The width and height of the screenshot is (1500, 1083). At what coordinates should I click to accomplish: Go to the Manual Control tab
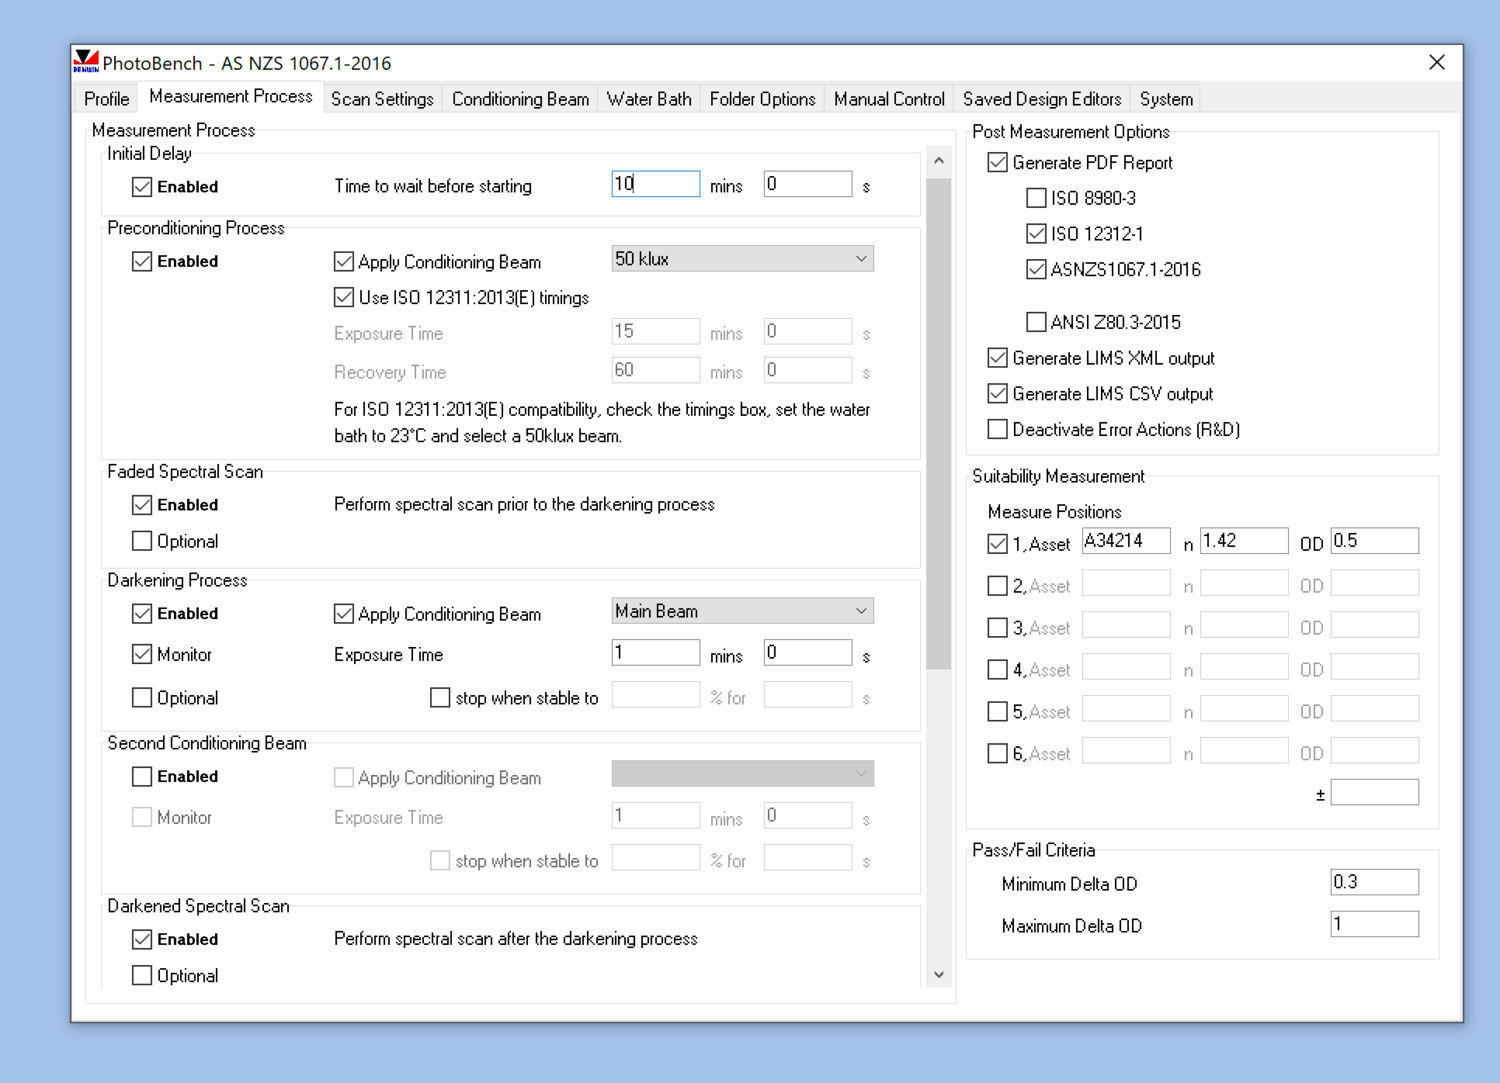tap(888, 99)
